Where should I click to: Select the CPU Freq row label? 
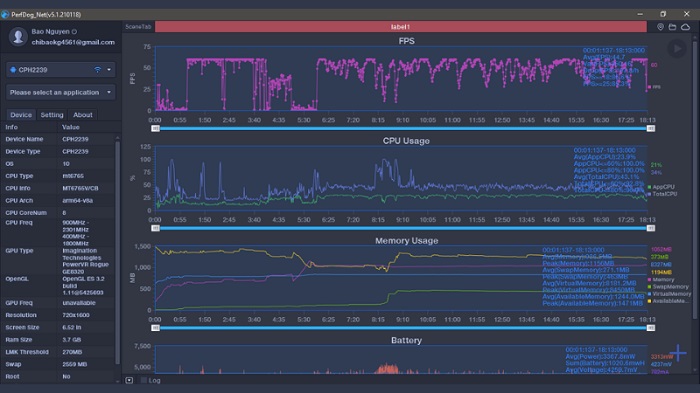click(x=19, y=222)
